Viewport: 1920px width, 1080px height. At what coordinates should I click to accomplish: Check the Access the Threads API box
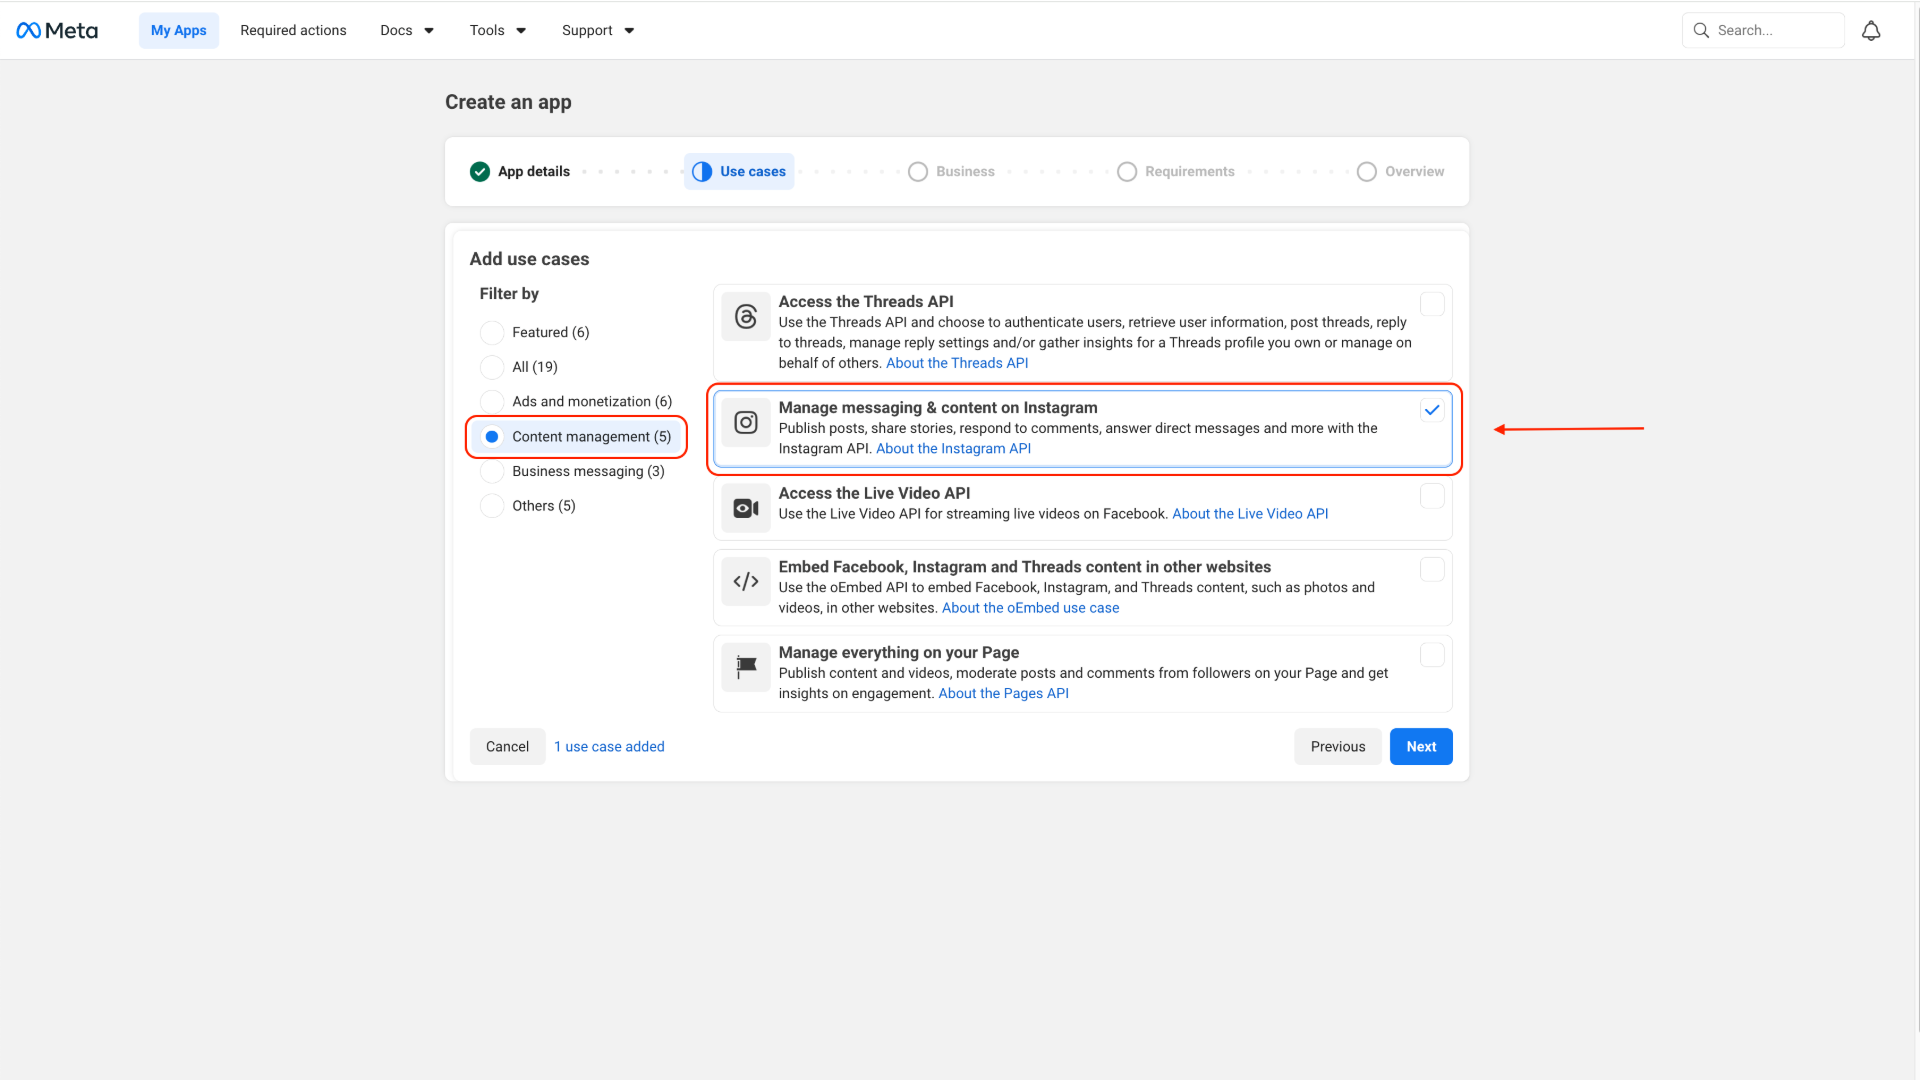1432,304
